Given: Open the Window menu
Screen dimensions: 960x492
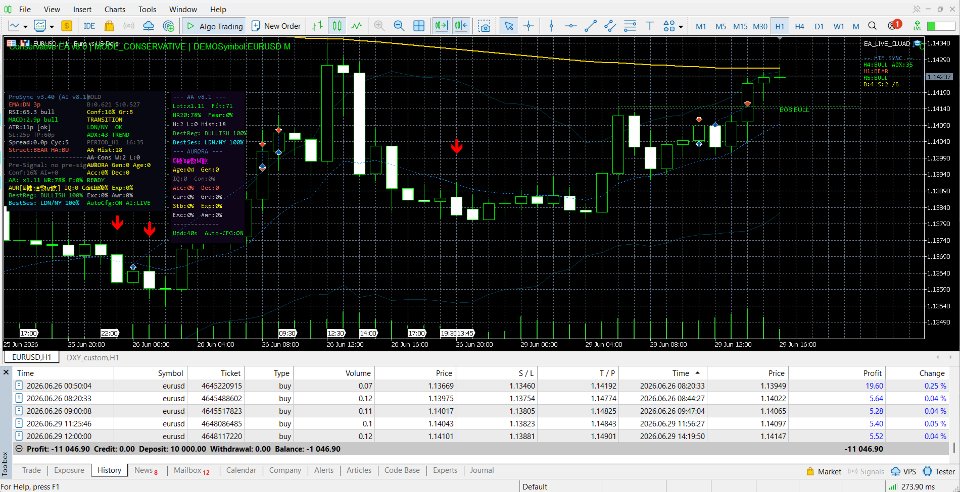Looking at the screenshot, I should [183, 9].
